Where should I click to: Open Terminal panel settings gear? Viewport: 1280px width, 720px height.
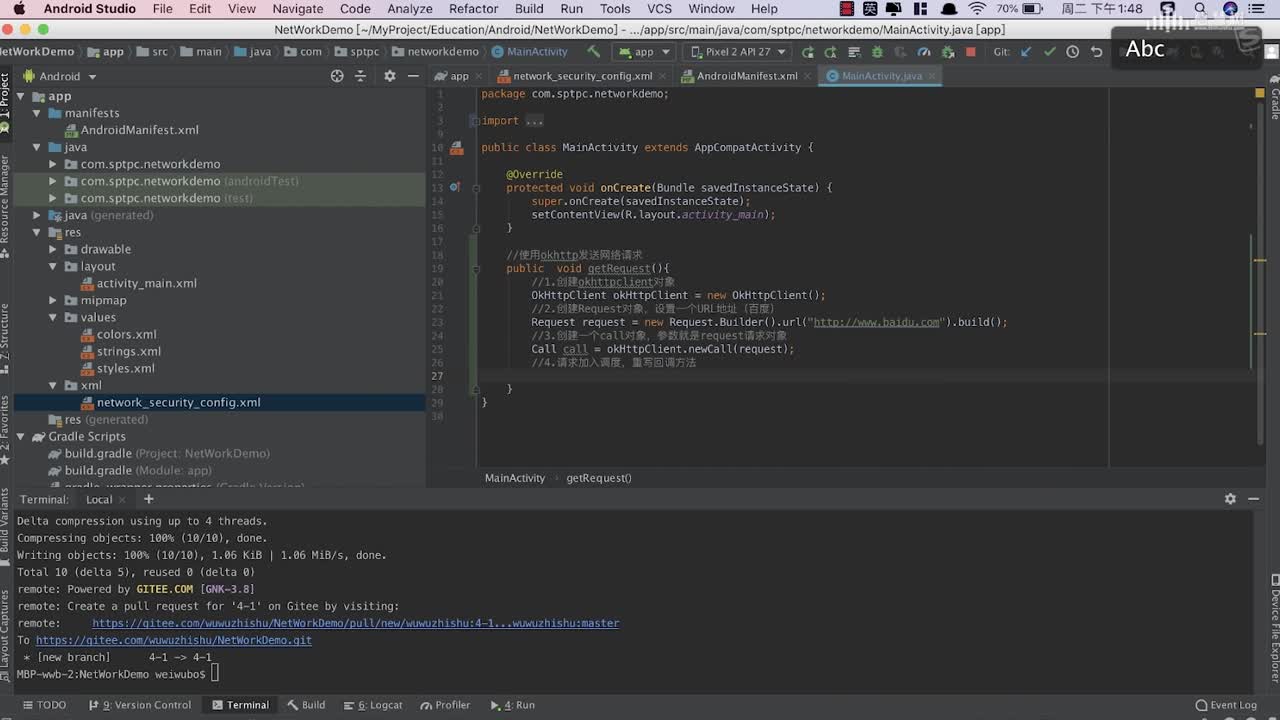click(x=1230, y=499)
